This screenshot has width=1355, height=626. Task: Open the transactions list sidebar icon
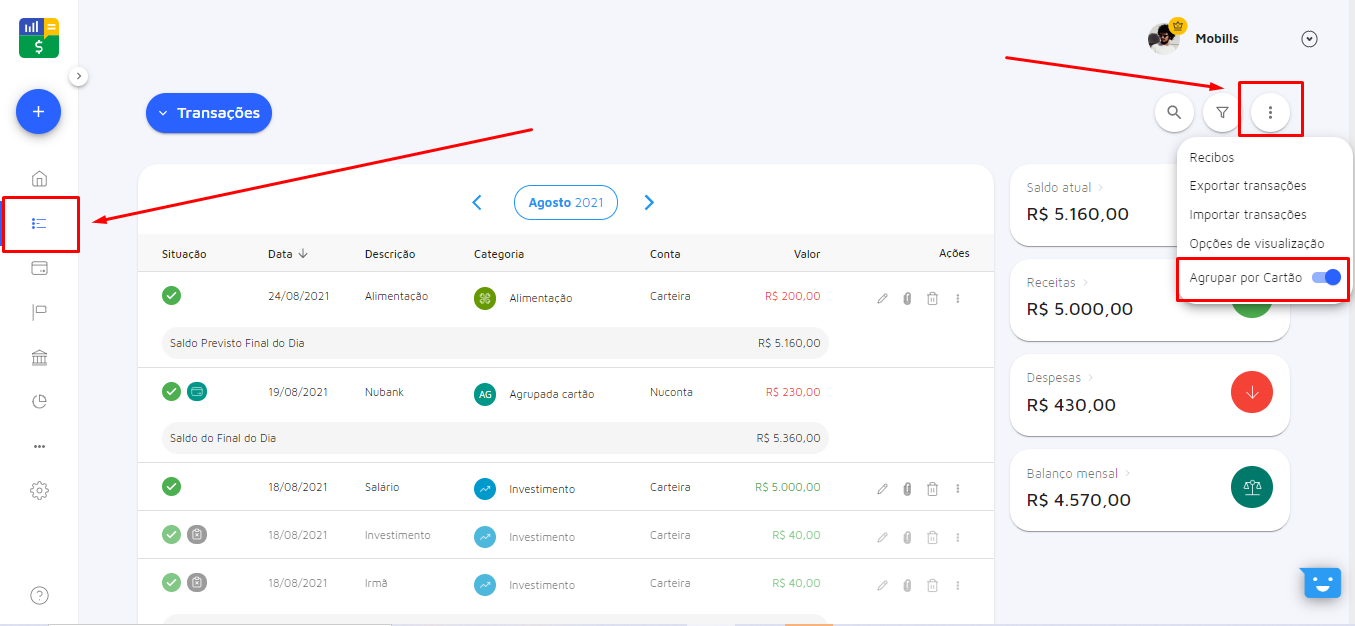coord(39,223)
